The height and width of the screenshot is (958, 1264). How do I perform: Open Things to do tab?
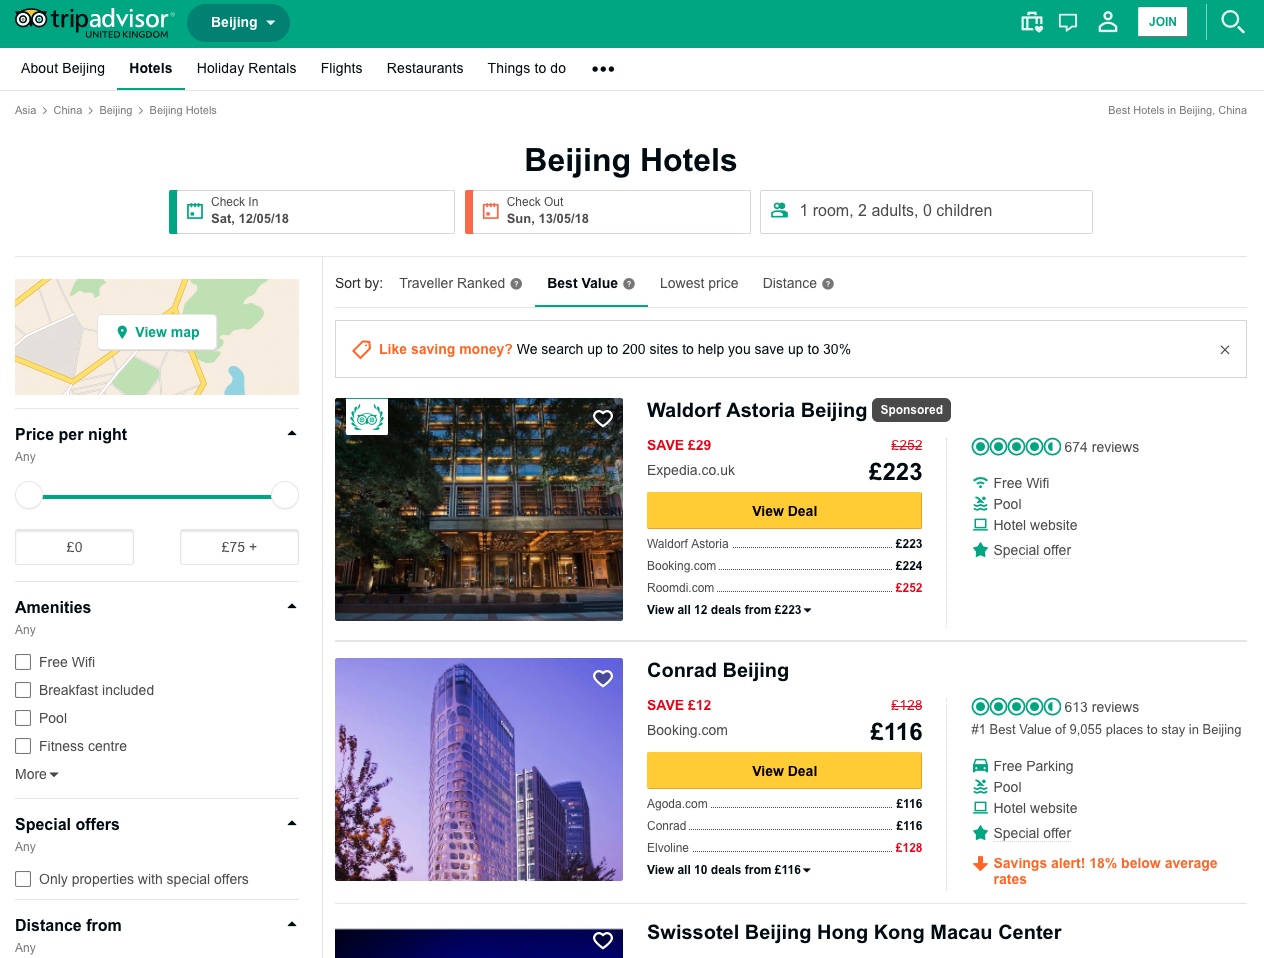527,68
